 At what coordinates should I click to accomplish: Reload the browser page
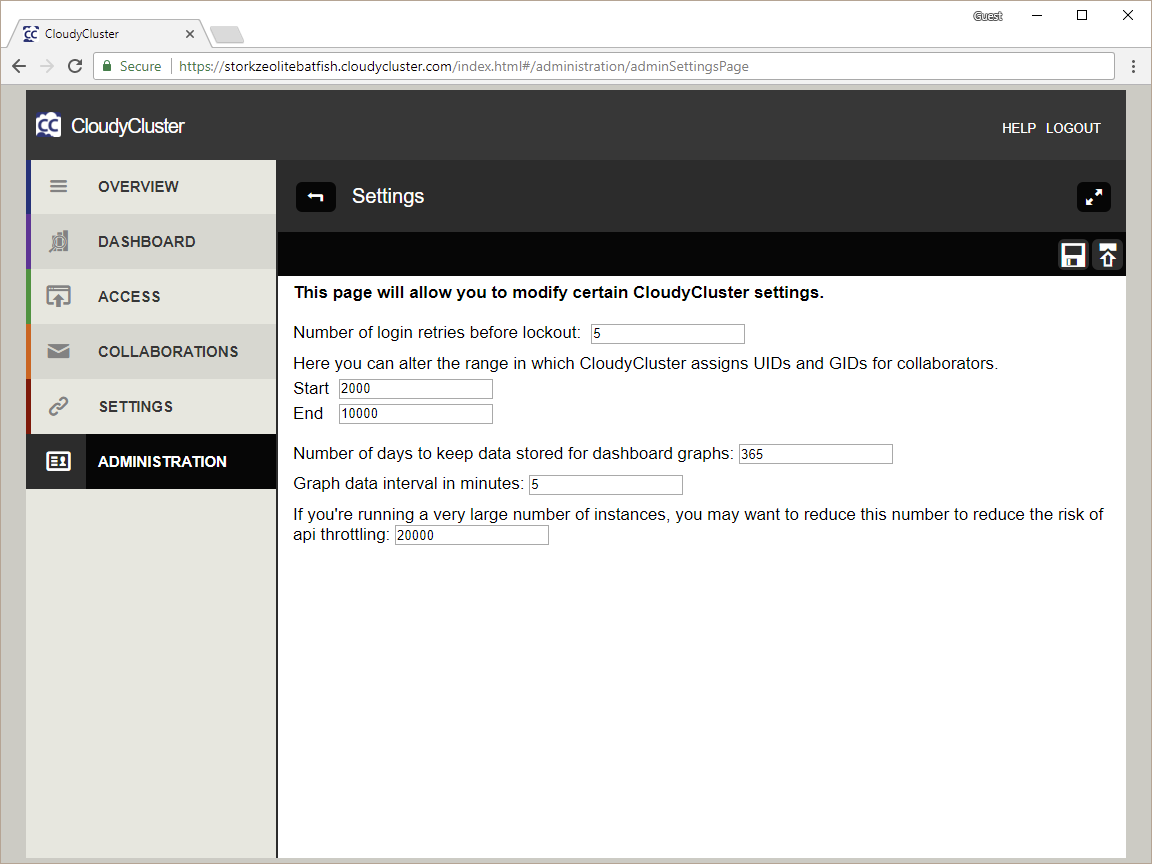(x=75, y=66)
